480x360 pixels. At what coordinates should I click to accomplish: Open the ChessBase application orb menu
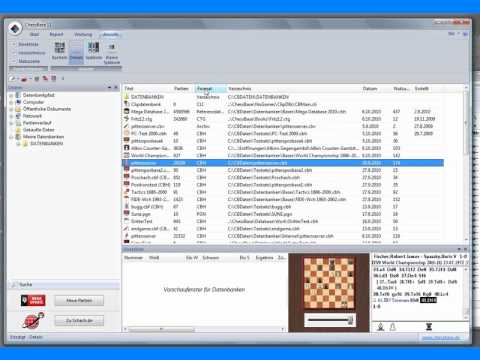[15, 29]
